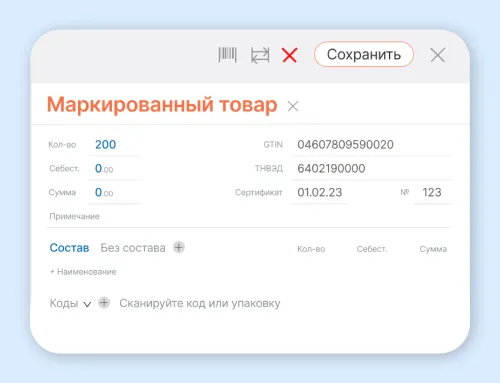The height and width of the screenshot is (383, 500).
Task: Click the ТНВЭД label
Action: click(269, 169)
